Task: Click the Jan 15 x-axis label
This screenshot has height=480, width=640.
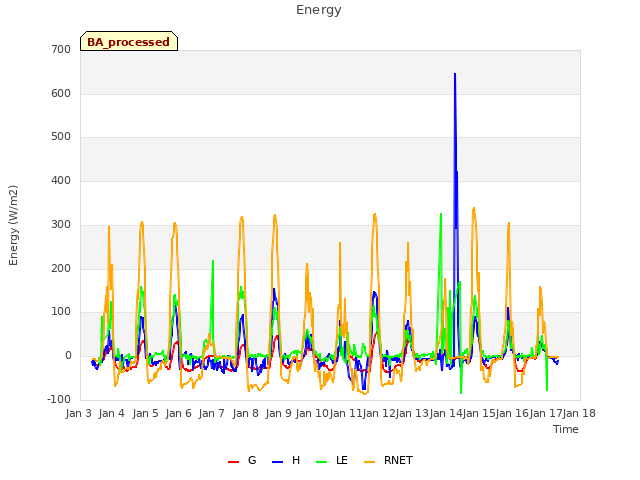Action: click(x=479, y=413)
